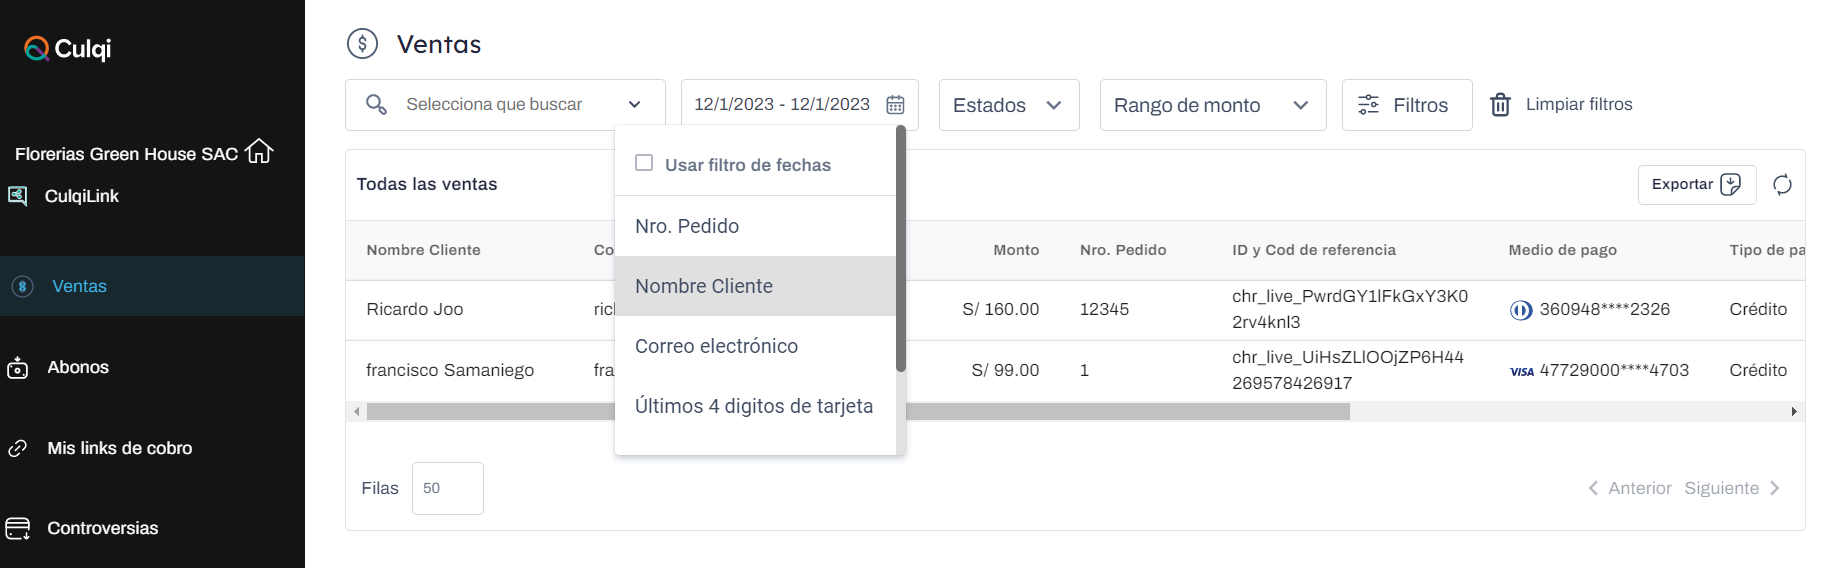Enable the Usar filtro de fechas checkbox
Viewport: 1829px width, 568px height.
pyautogui.click(x=644, y=163)
